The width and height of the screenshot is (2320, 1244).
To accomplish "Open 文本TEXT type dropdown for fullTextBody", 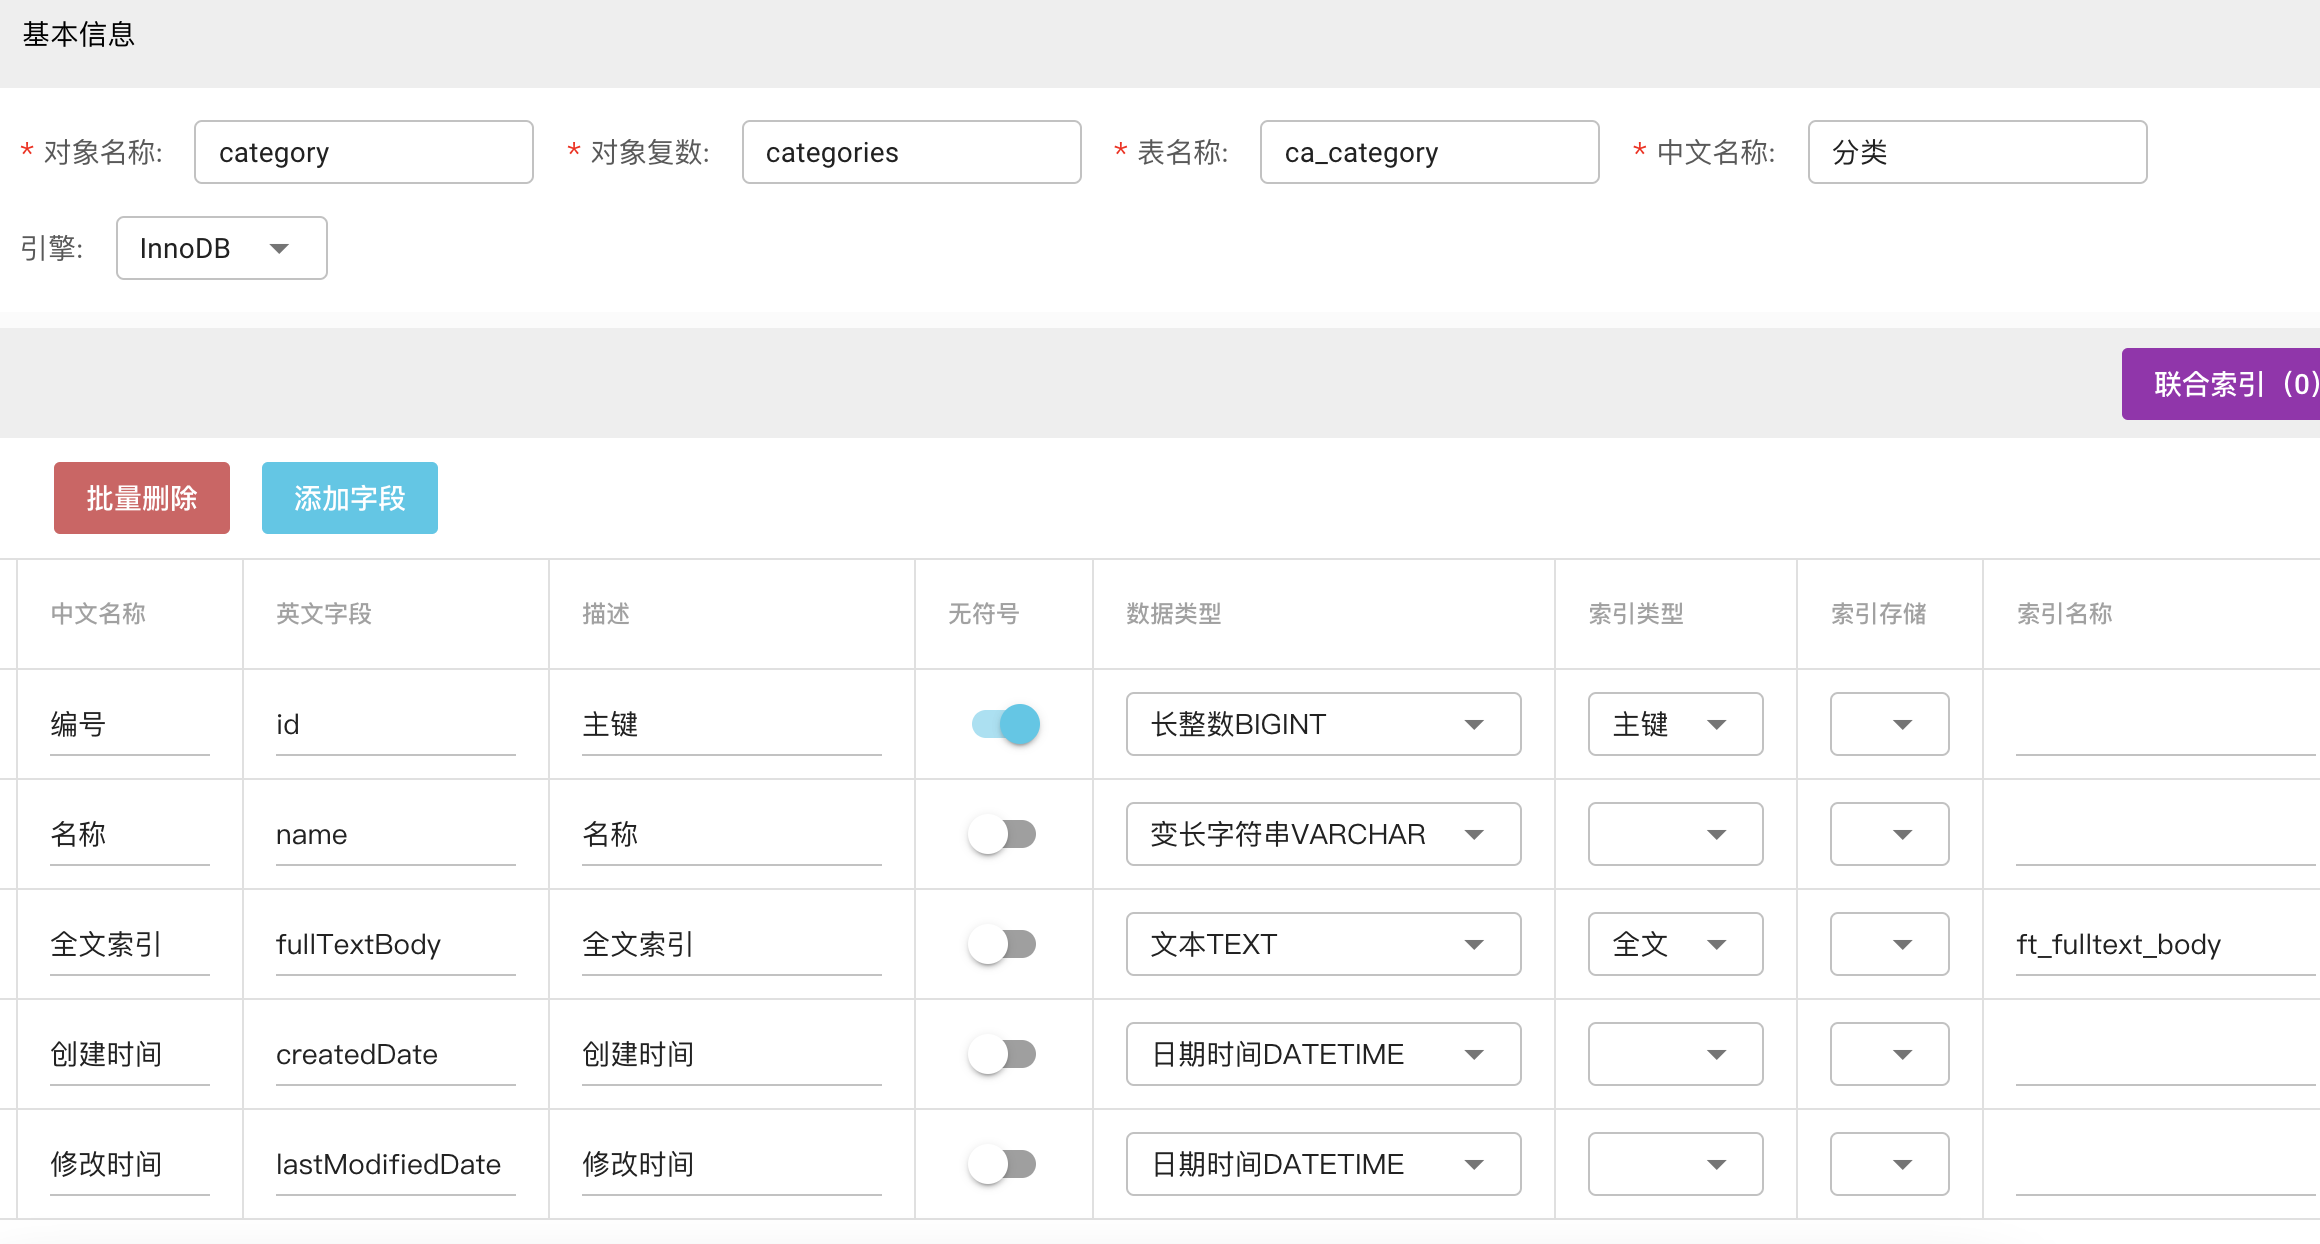I will click(x=1322, y=944).
